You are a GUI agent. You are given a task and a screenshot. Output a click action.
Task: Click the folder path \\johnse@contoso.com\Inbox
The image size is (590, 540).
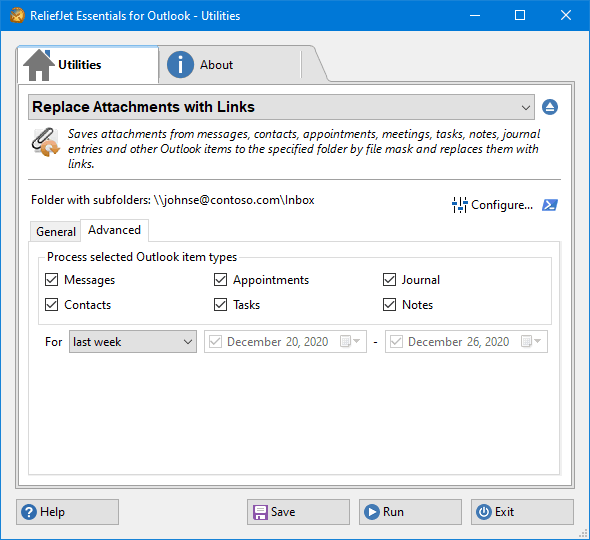[234, 200]
